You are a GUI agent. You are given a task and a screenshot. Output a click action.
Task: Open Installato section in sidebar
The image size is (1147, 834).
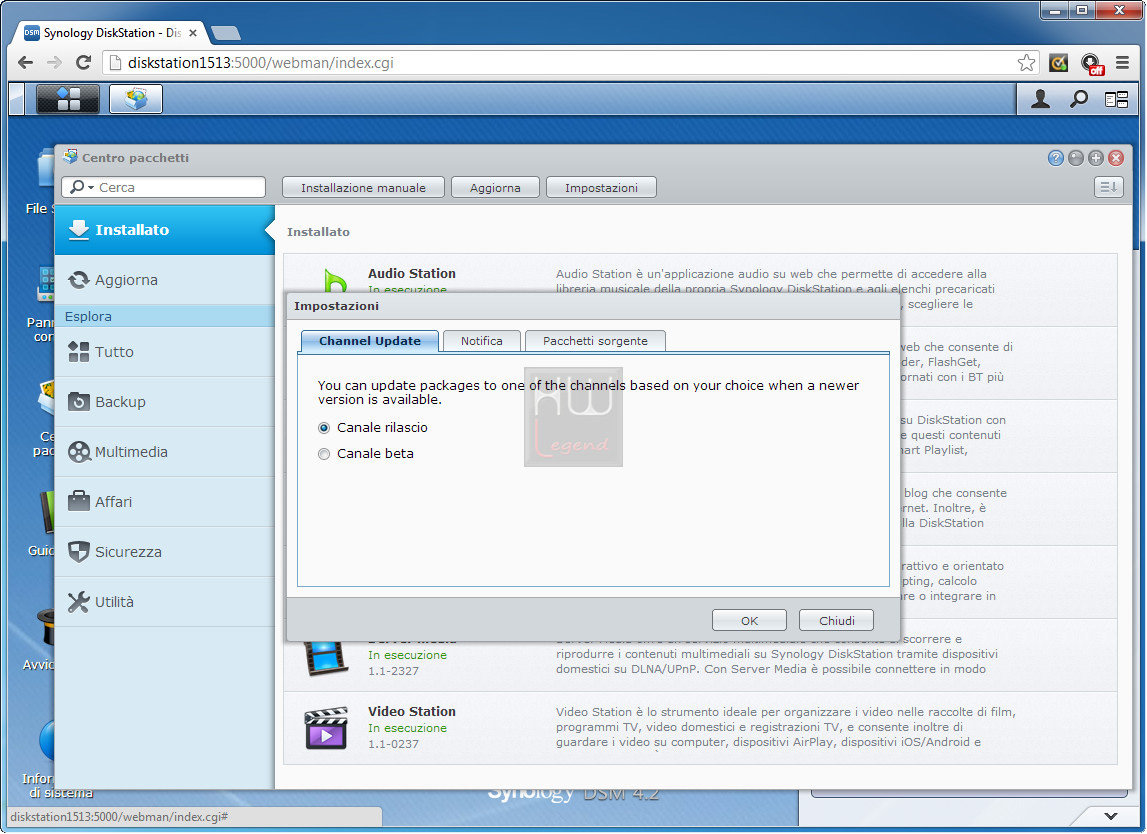tap(165, 230)
